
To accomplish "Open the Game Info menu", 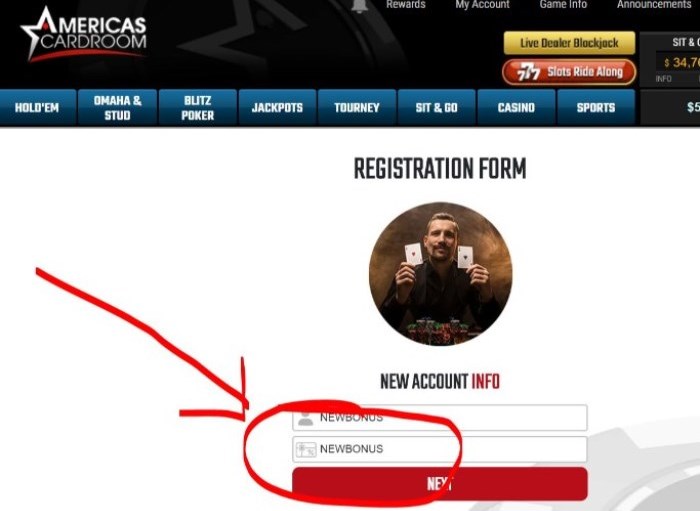I will click(563, 4).
